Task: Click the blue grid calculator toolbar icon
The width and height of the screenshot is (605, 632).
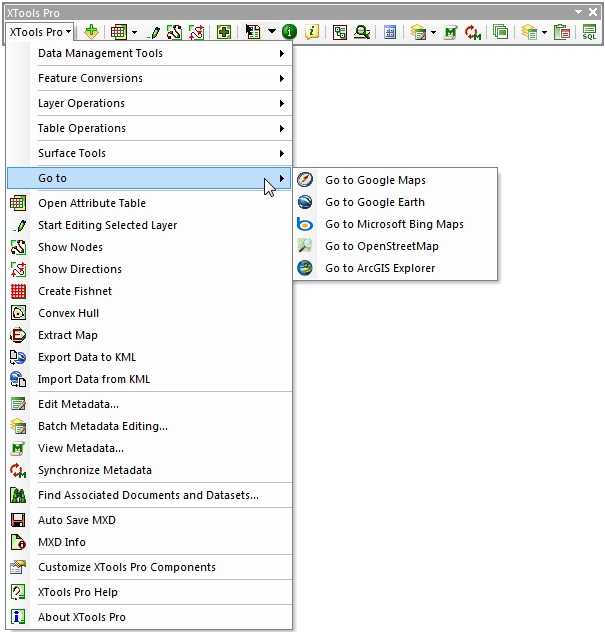Action: point(390,32)
